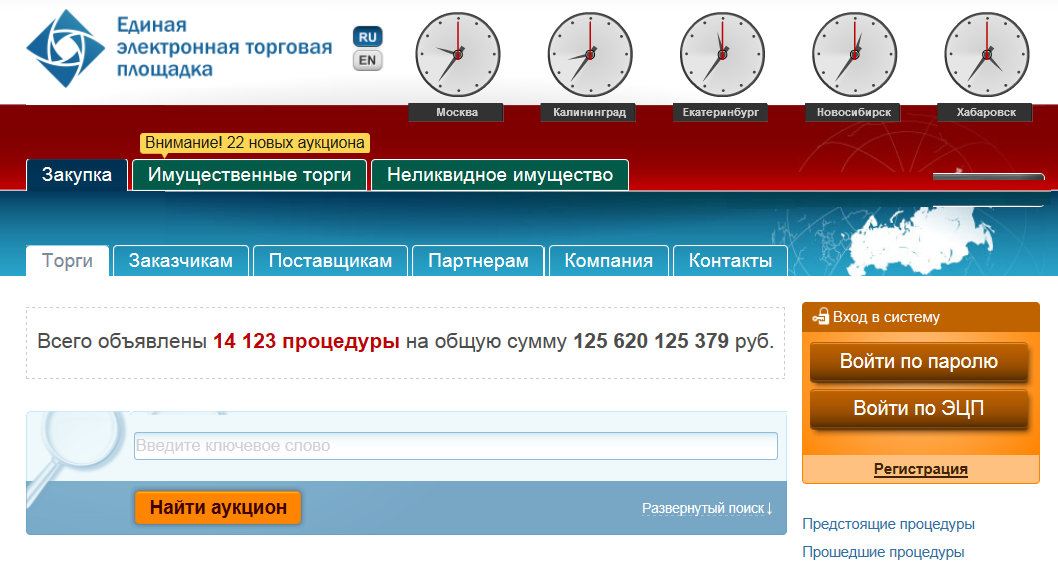The height and width of the screenshot is (564, 1058).
Task: Expand Развернутый поиск advanced search
Action: coord(707,509)
